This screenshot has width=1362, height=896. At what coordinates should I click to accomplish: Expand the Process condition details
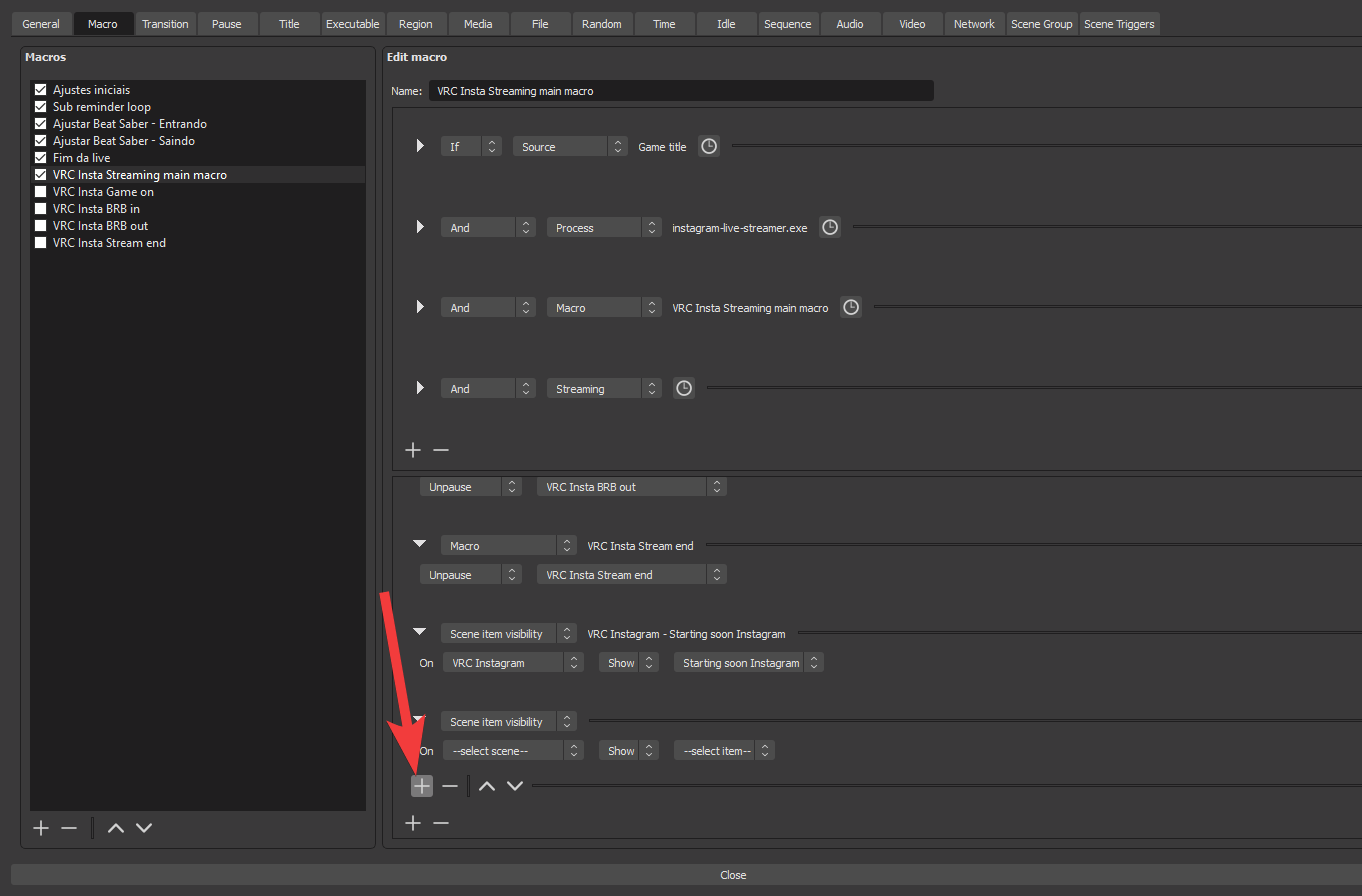coord(420,228)
